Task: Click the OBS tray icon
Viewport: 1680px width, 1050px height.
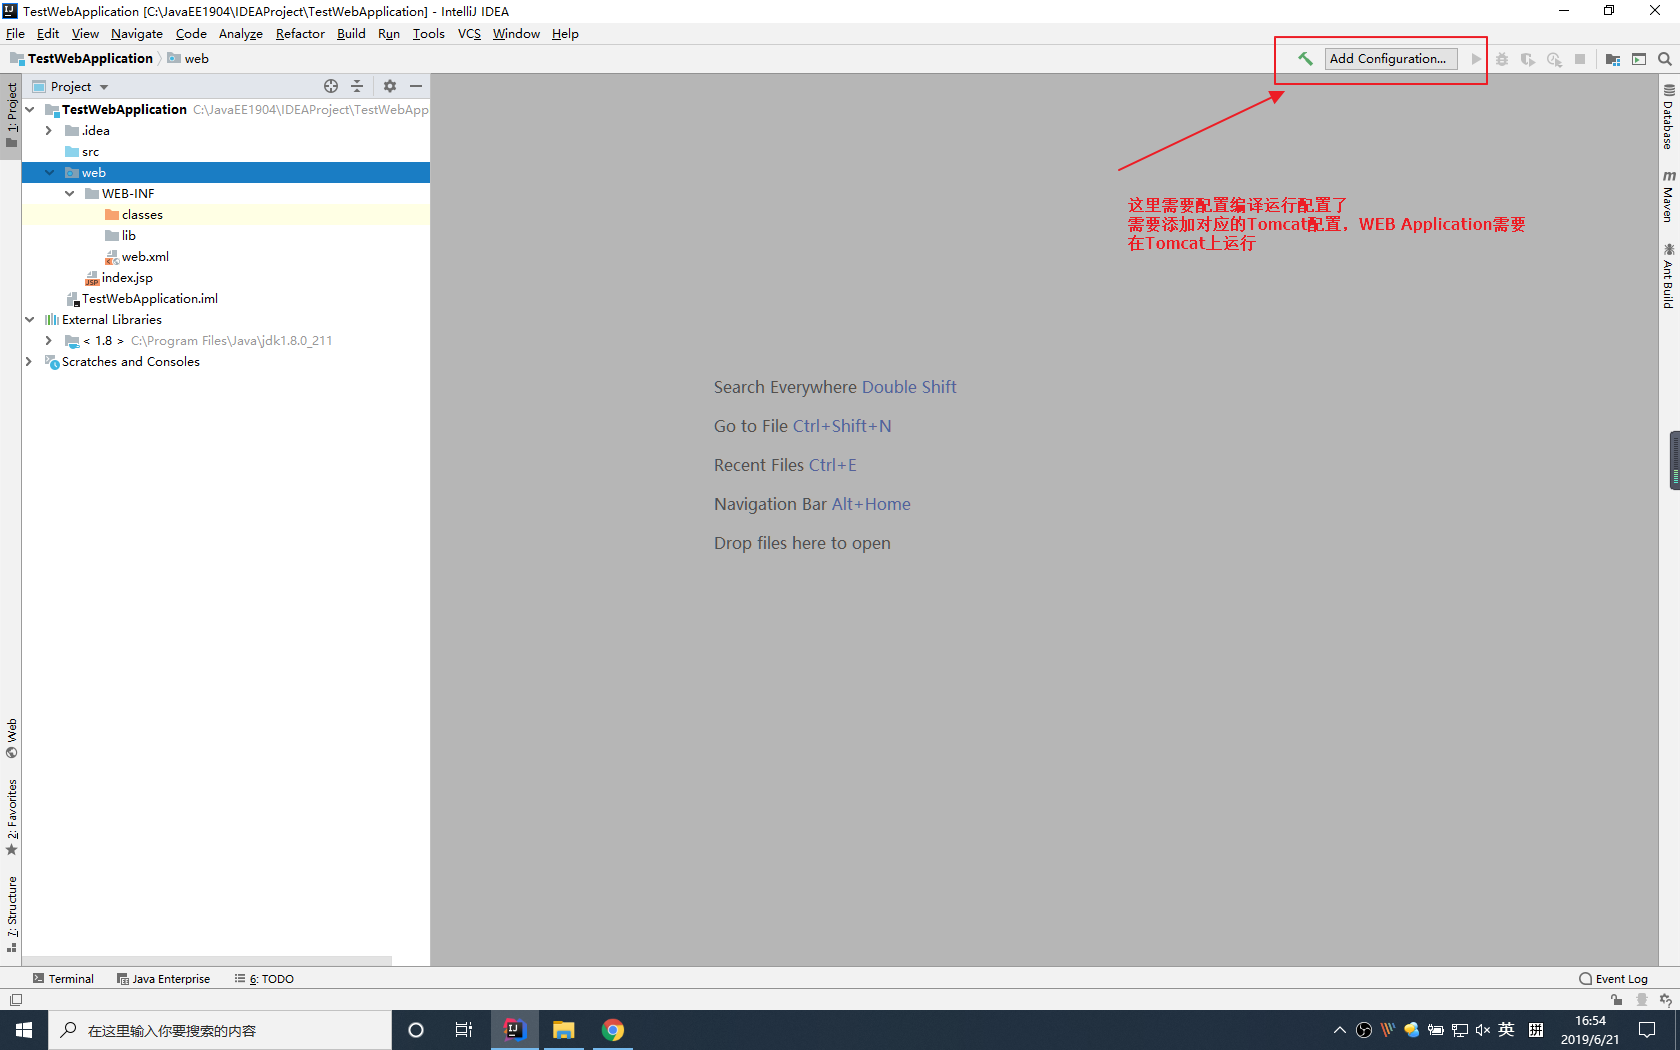Action: tap(1364, 1030)
